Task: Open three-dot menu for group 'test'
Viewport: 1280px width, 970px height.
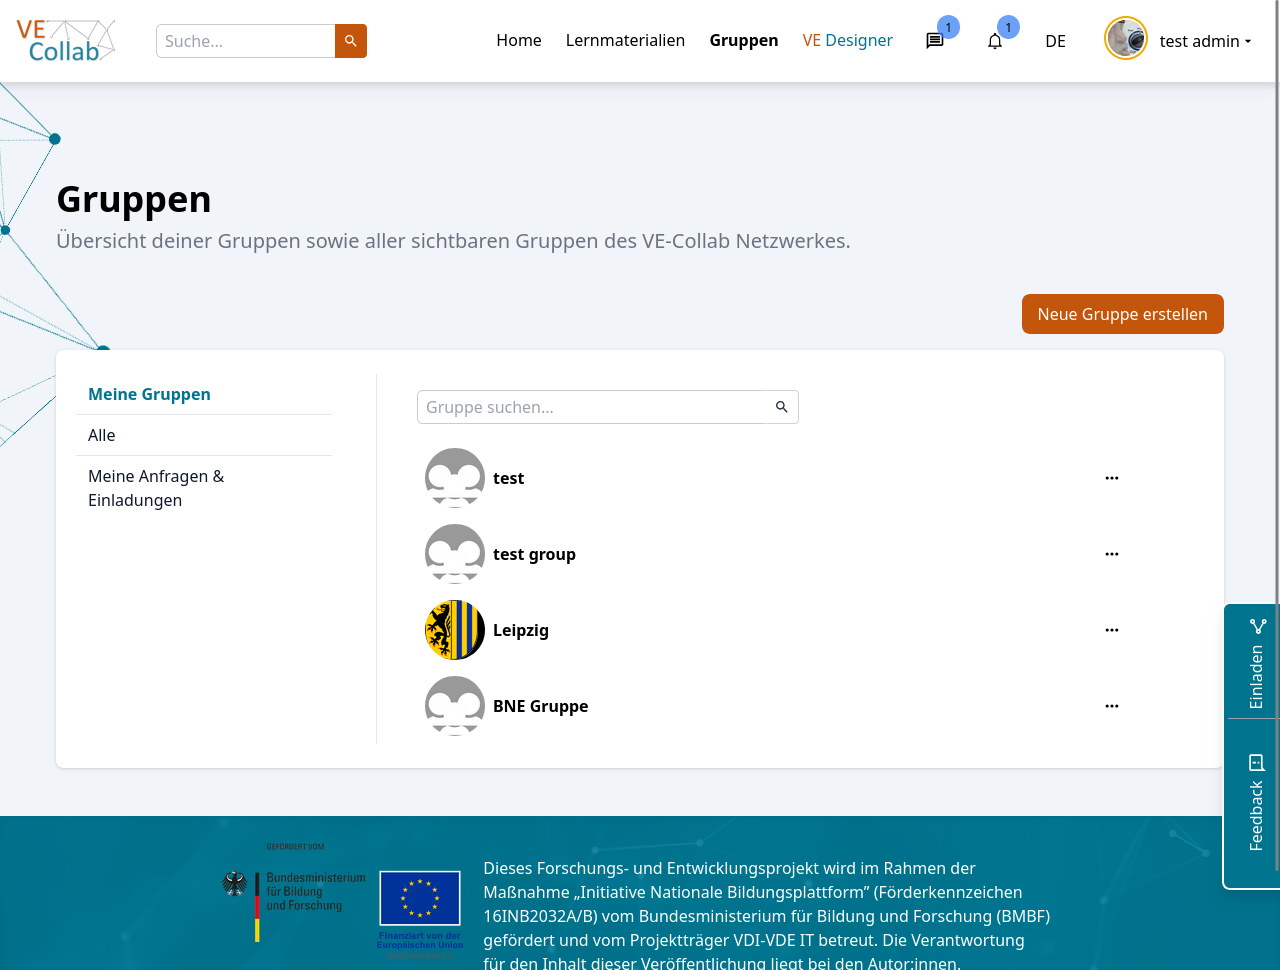Action: click(x=1112, y=478)
